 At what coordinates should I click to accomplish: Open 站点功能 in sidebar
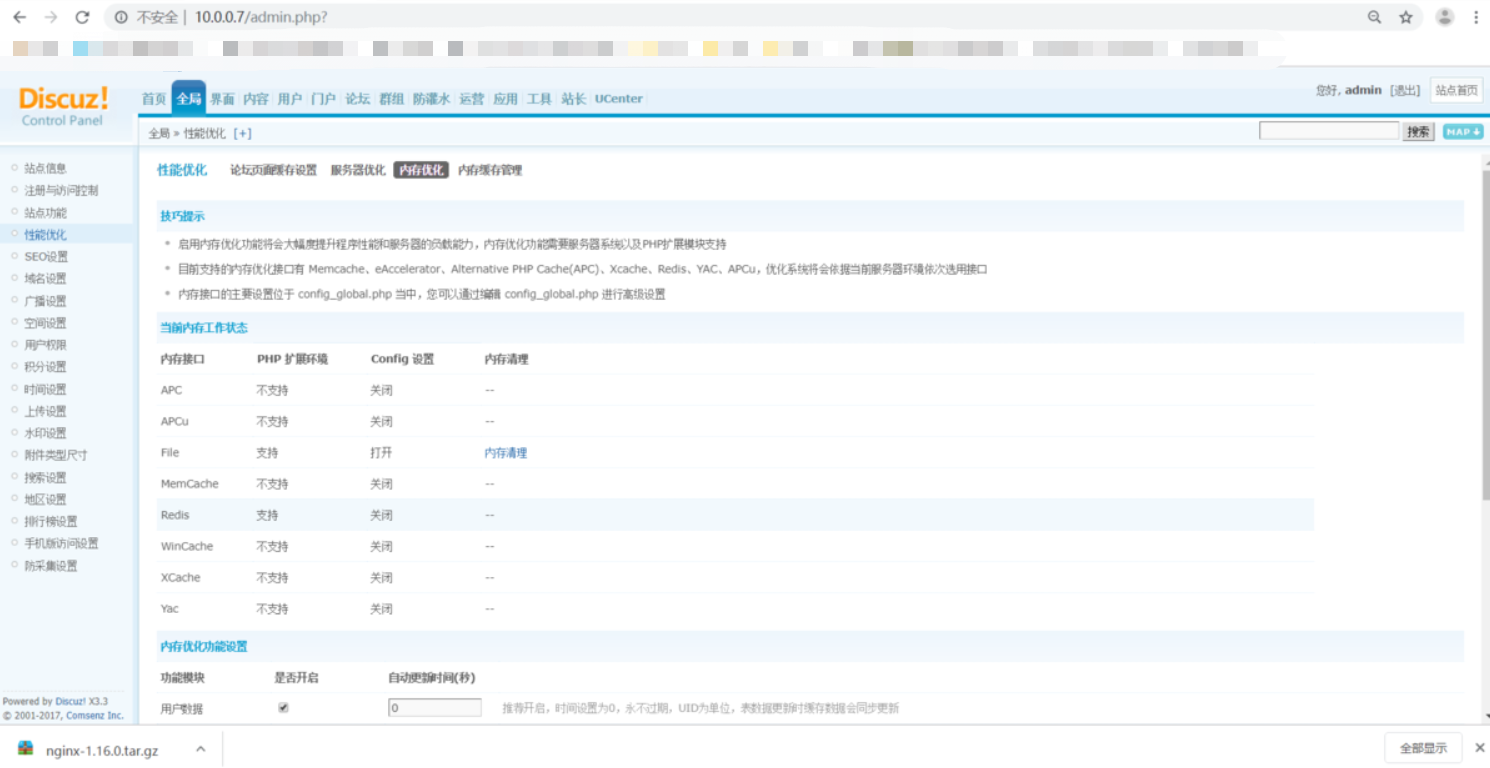point(45,212)
